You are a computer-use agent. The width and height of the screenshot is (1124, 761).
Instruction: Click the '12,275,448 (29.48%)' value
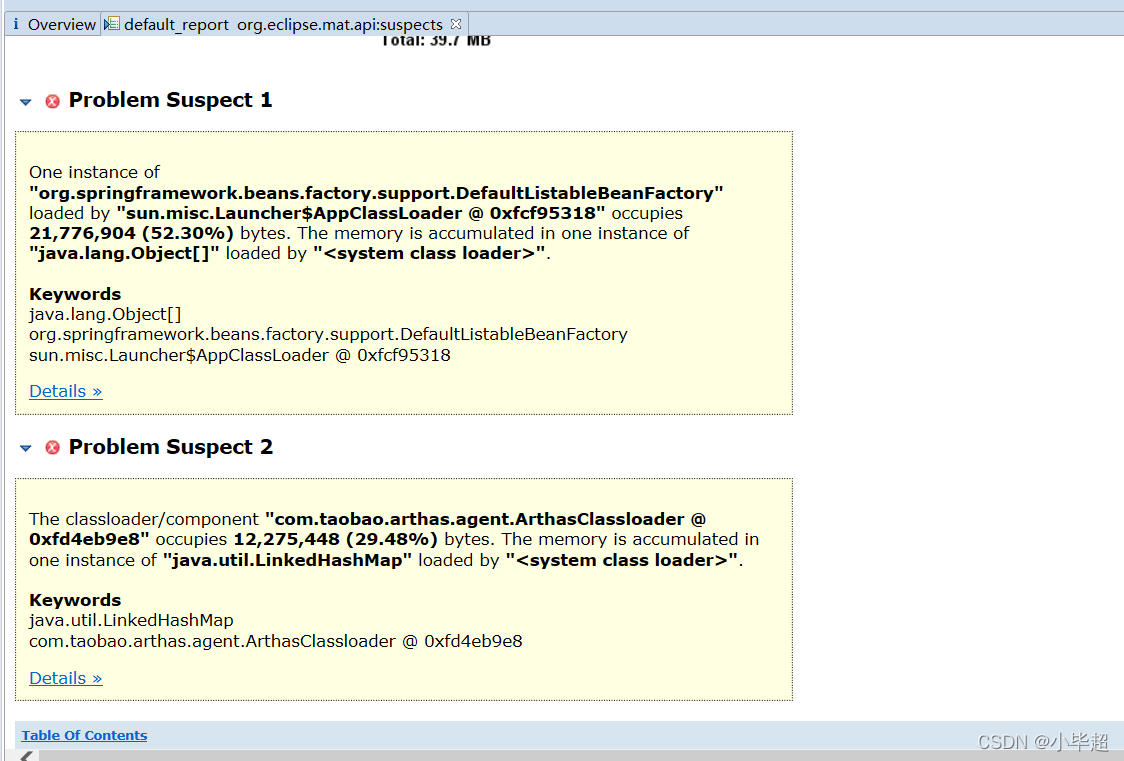pyautogui.click(x=335, y=539)
